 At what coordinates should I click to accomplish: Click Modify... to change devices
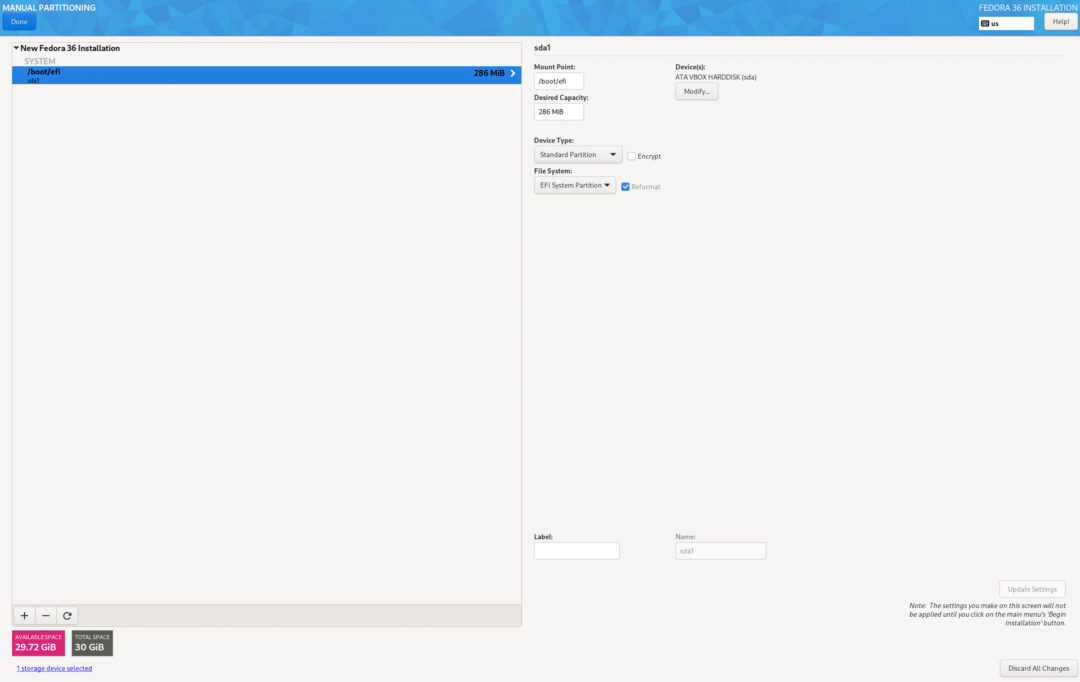(x=696, y=92)
